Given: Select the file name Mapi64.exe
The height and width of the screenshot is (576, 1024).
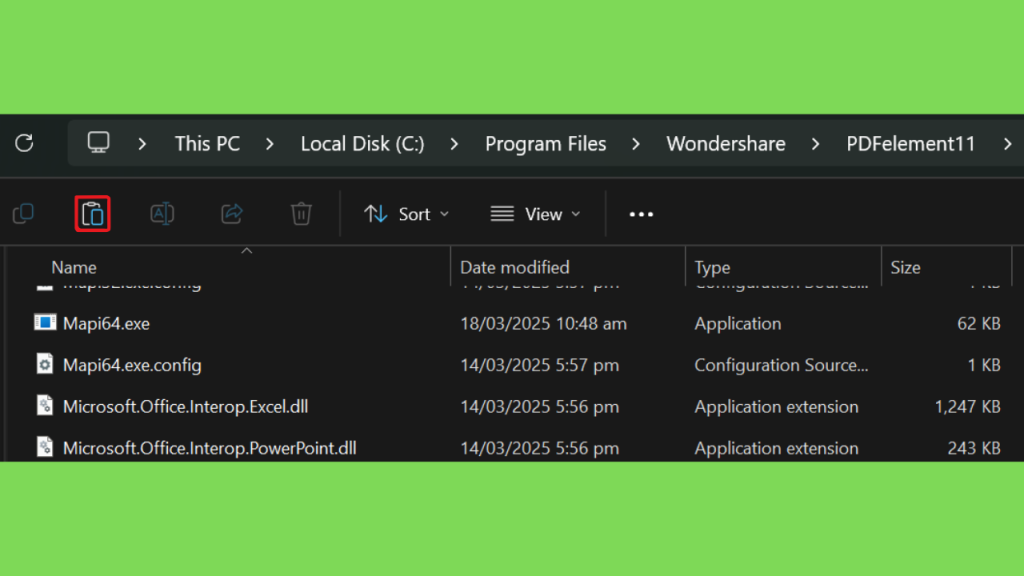Looking at the screenshot, I should (x=106, y=323).
